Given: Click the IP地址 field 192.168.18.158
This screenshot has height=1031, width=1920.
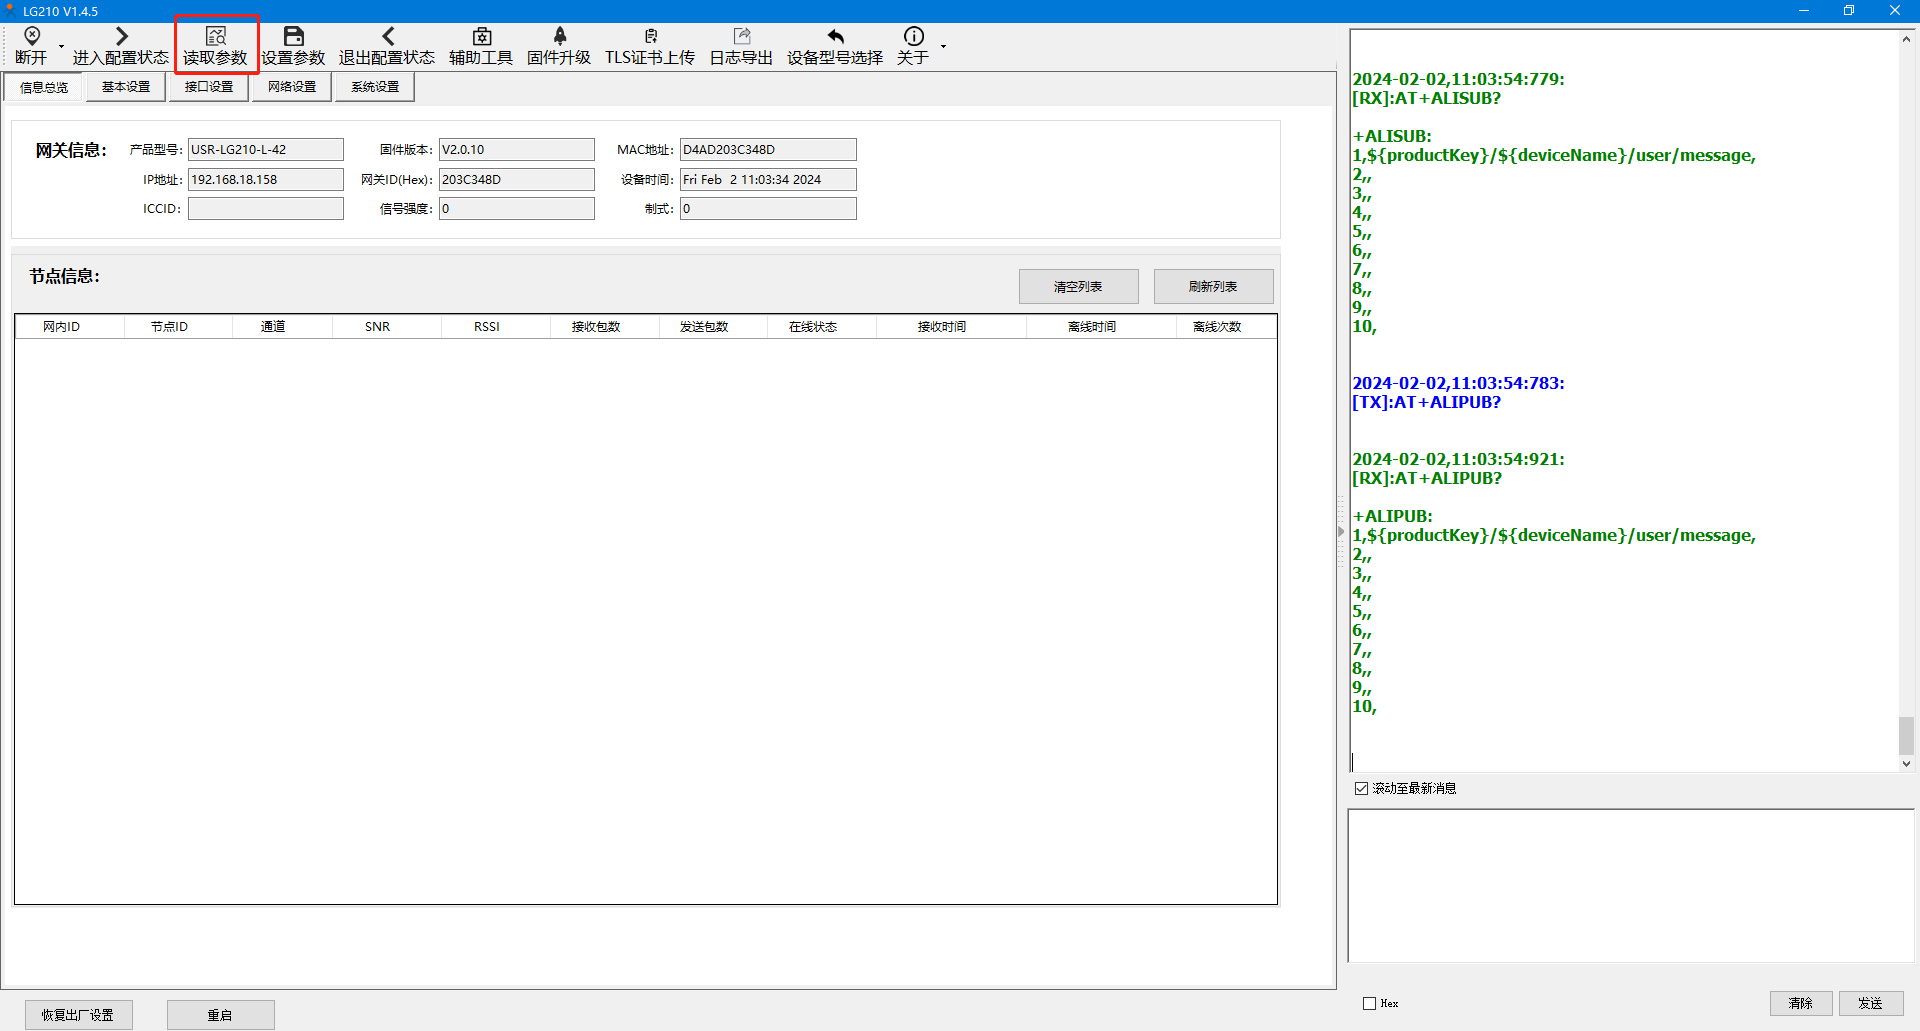Looking at the screenshot, I should click(266, 179).
